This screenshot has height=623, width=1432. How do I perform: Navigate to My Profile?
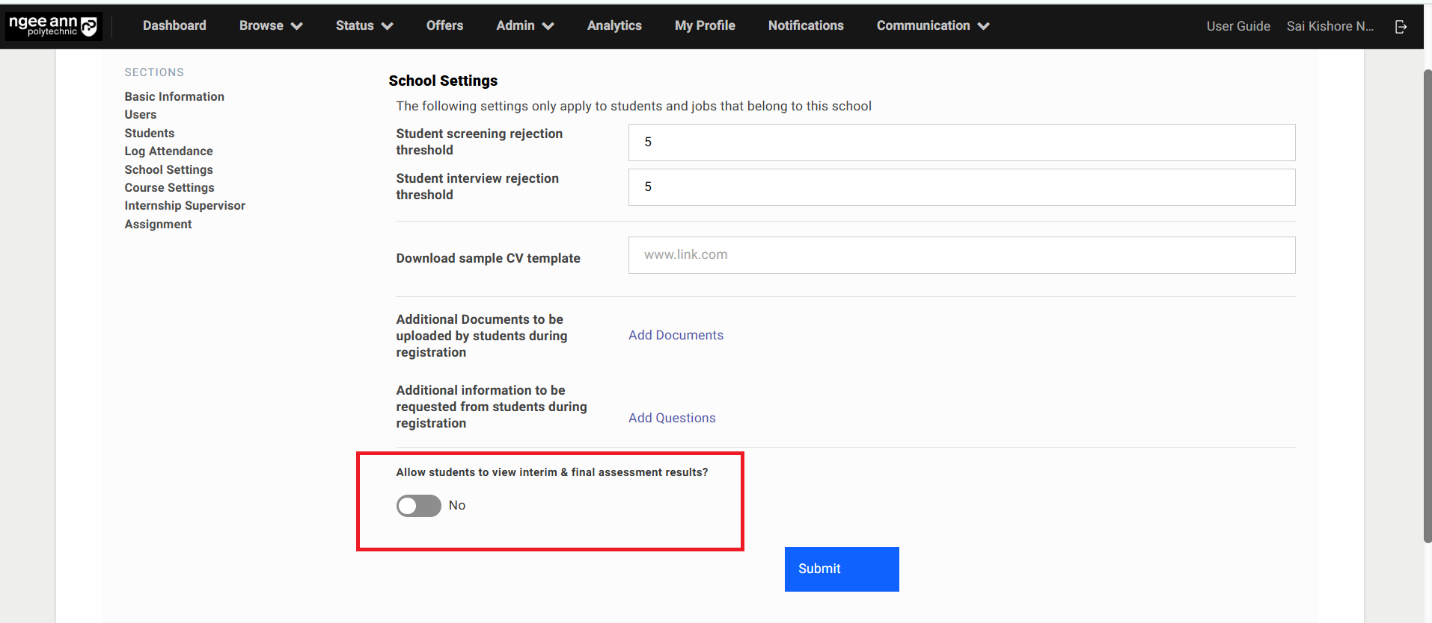tap(704, 26)
